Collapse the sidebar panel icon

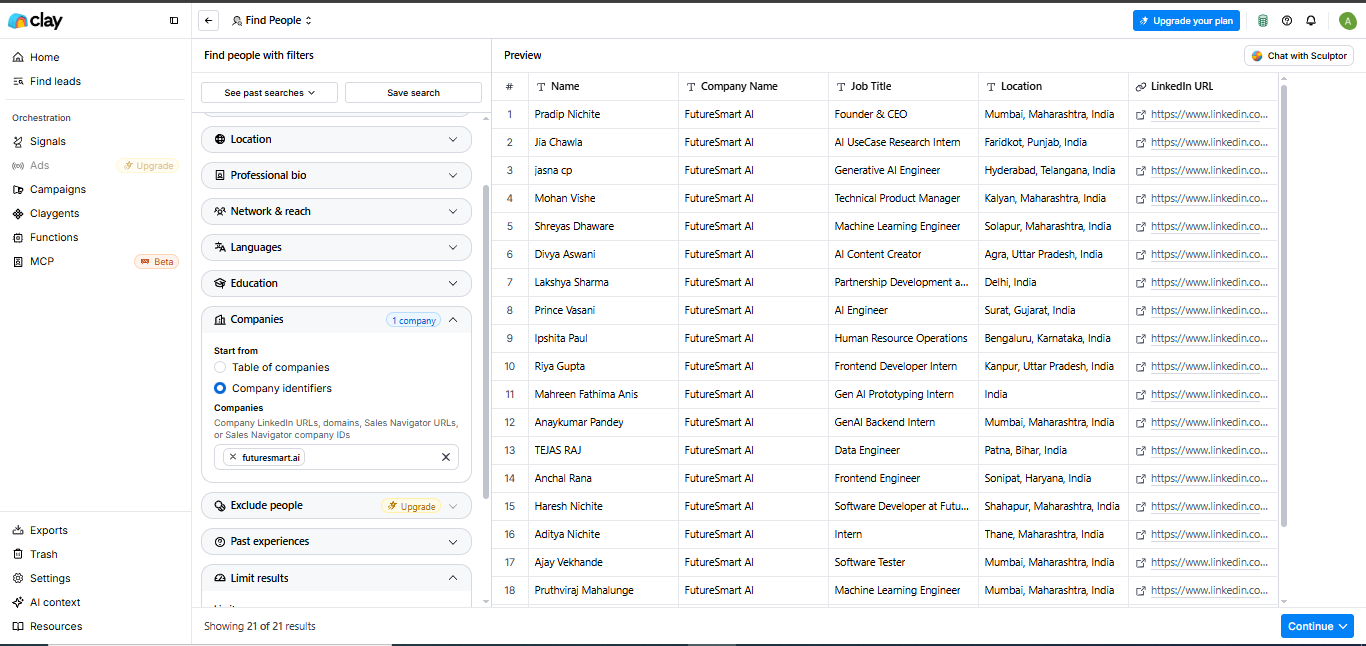pos(174,20)
